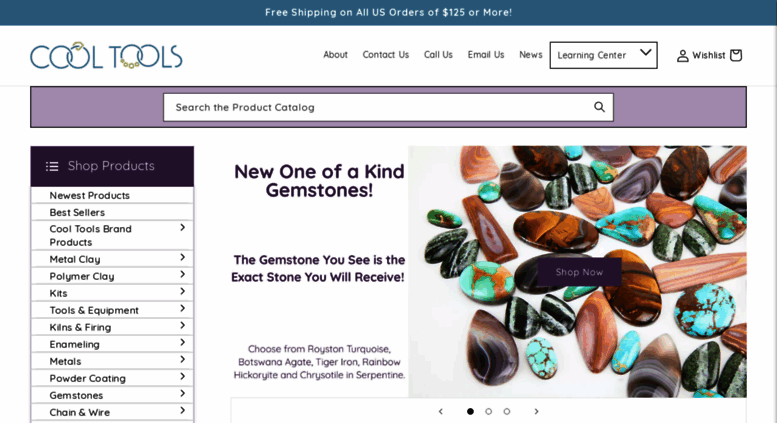
Task: Open the account user icon
Action: point(682,55)
